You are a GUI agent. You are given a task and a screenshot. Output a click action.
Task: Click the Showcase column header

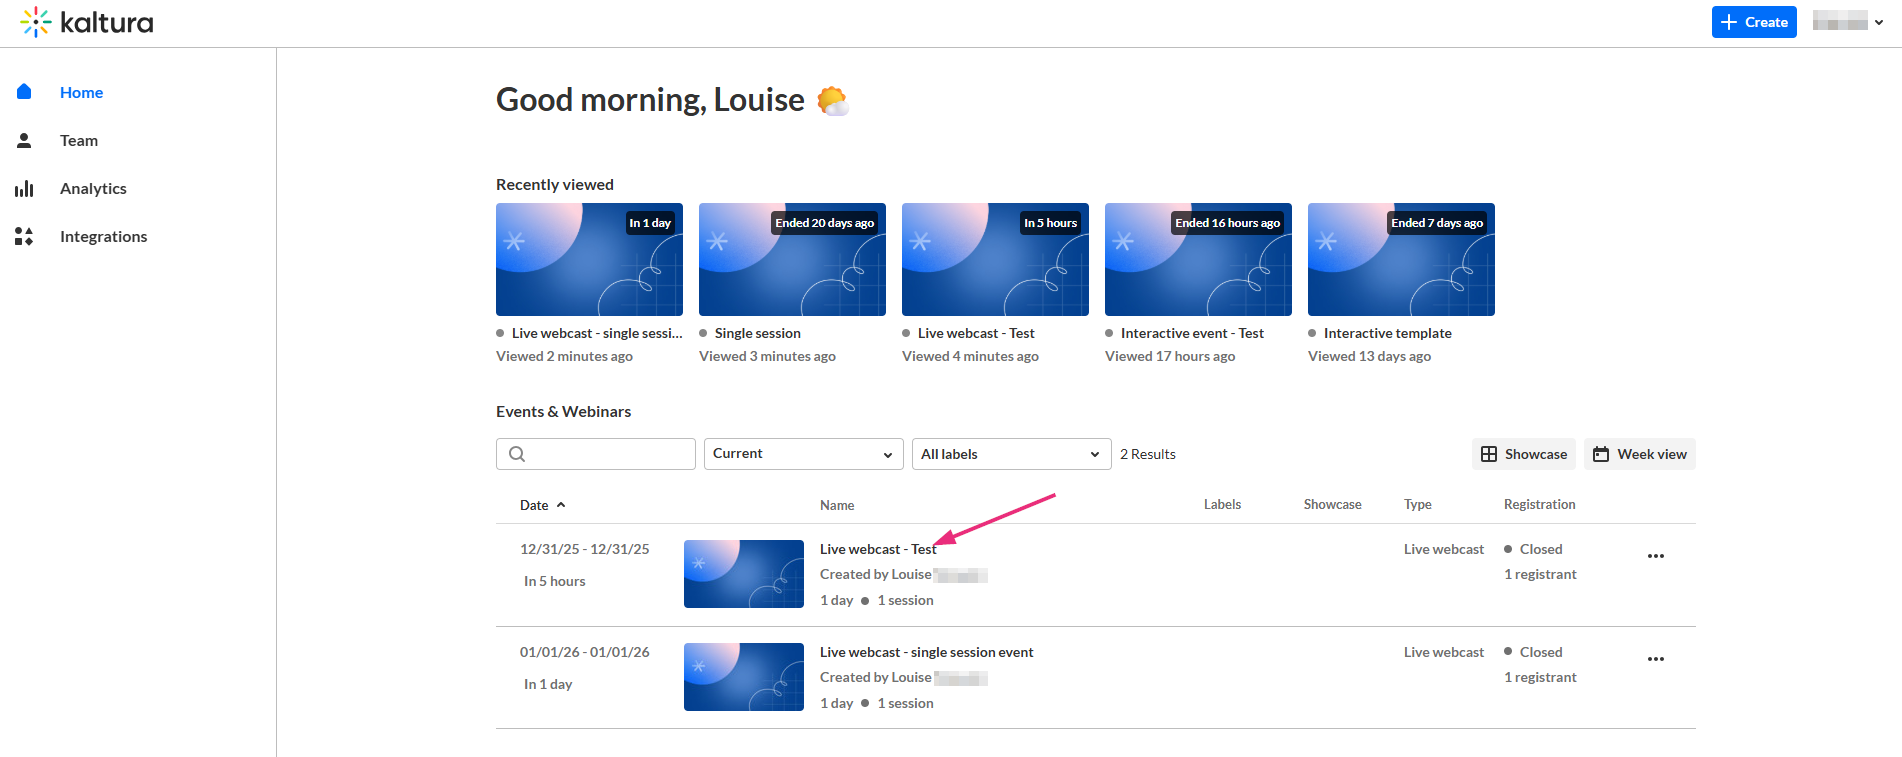pos(1333,504)
